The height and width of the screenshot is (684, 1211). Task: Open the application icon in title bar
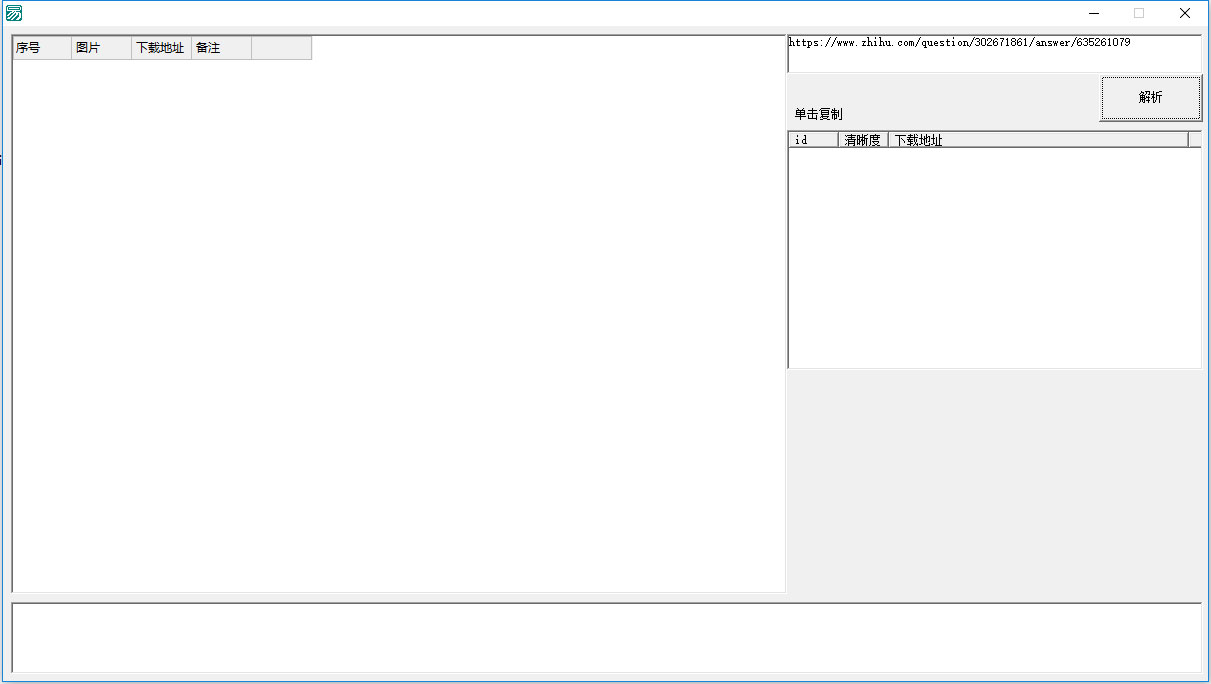tap(14, 13)
